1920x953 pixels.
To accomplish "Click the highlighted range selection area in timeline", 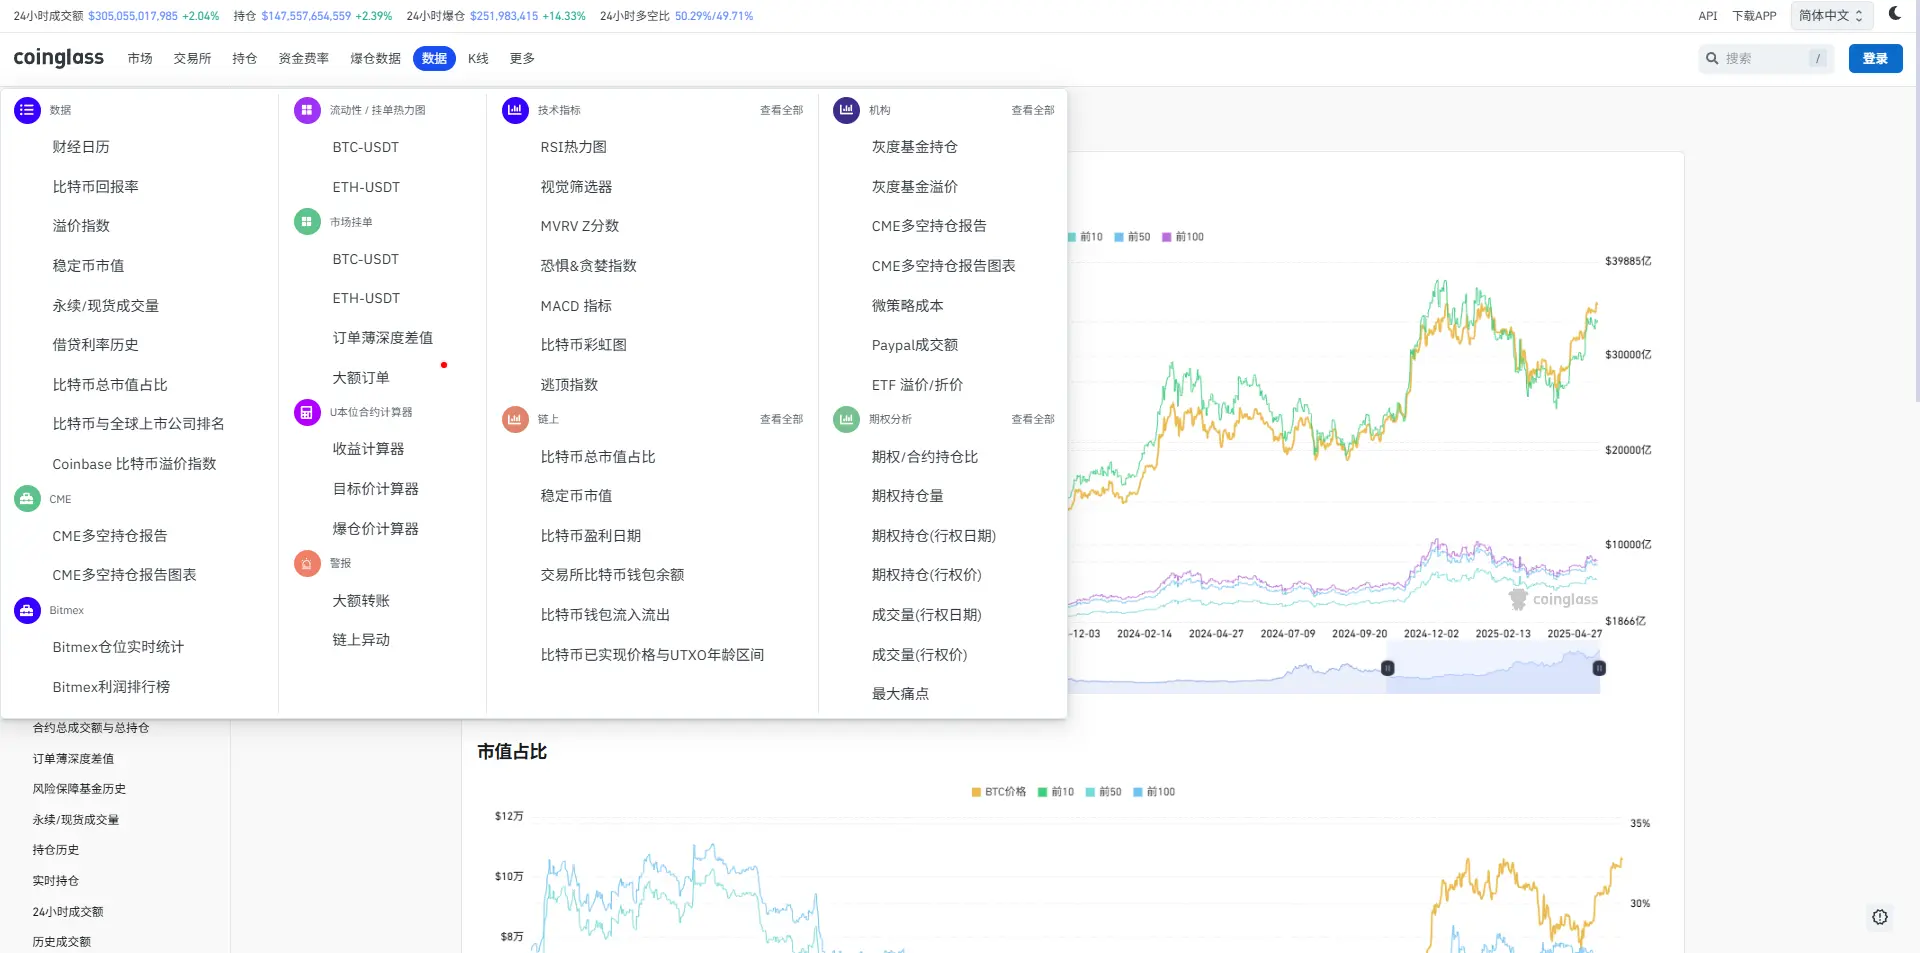I will point(1493,668).
